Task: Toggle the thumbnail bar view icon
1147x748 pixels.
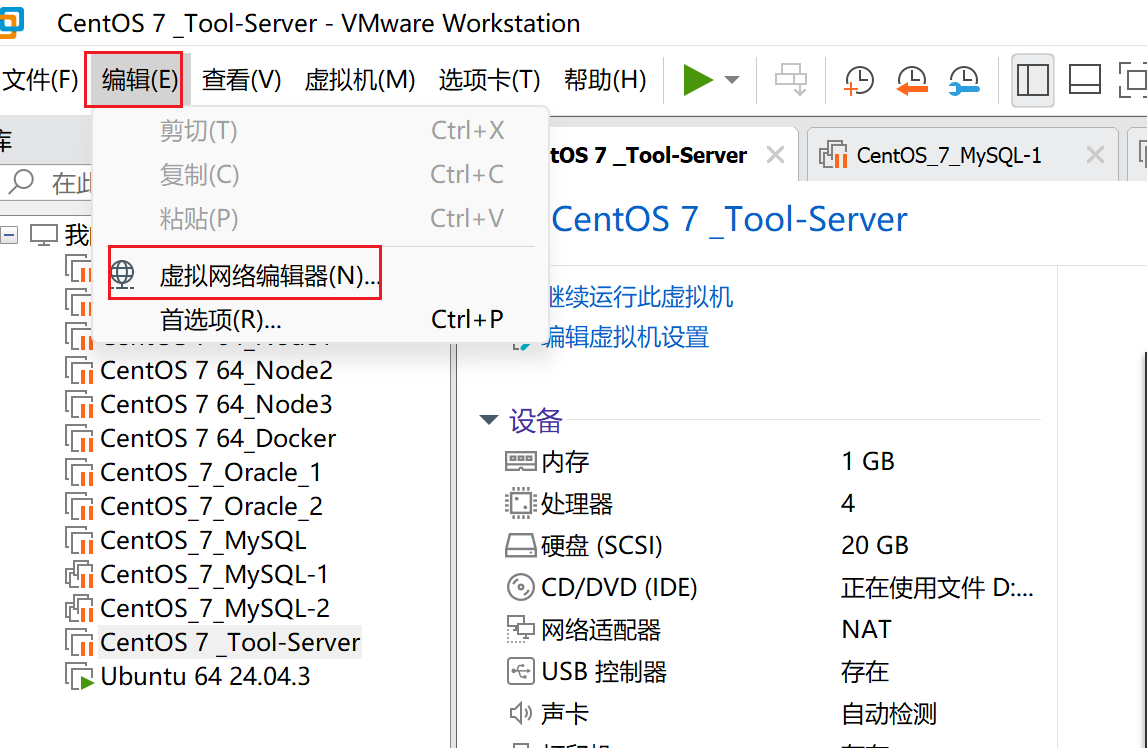Action: (1085, 80)
